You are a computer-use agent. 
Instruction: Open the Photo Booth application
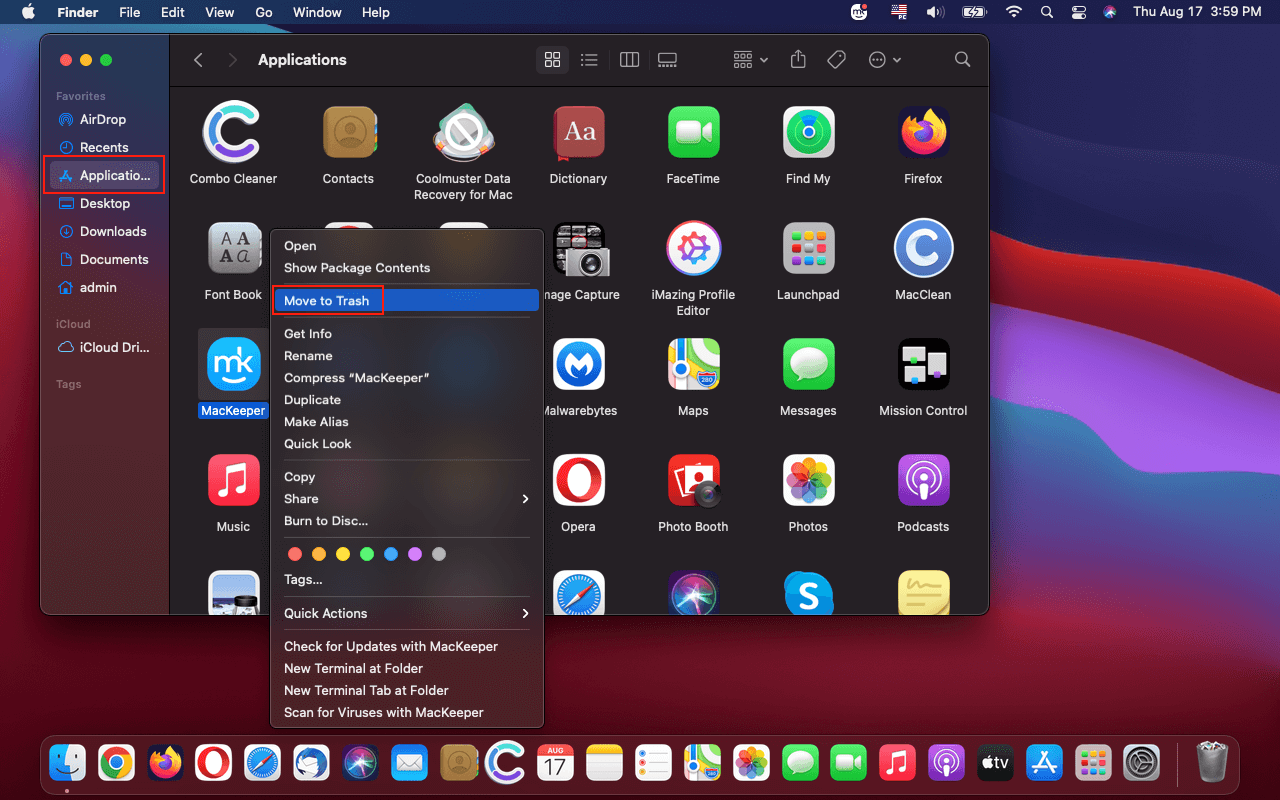(x=693, y=480)
